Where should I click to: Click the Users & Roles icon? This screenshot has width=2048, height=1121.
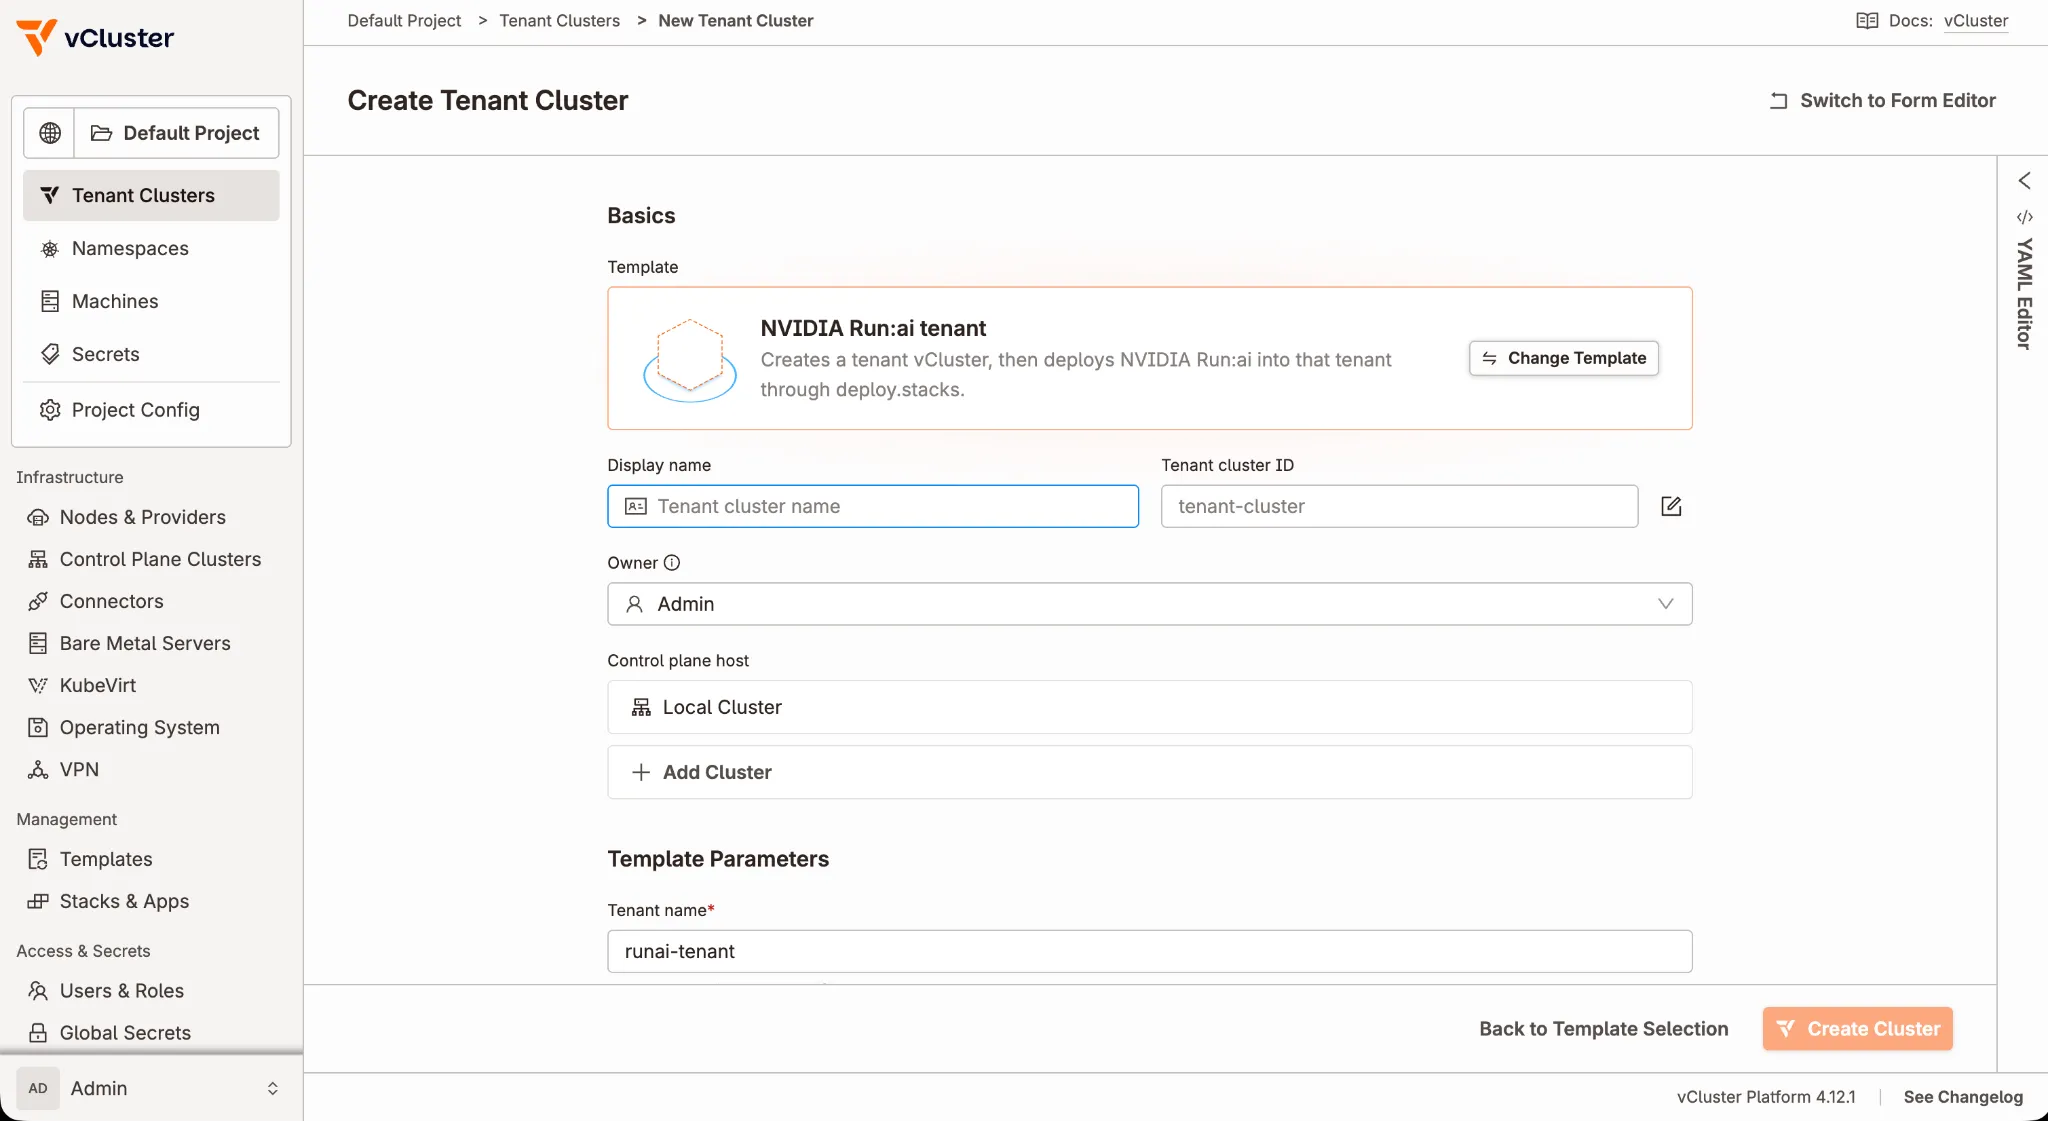point(38,991)
